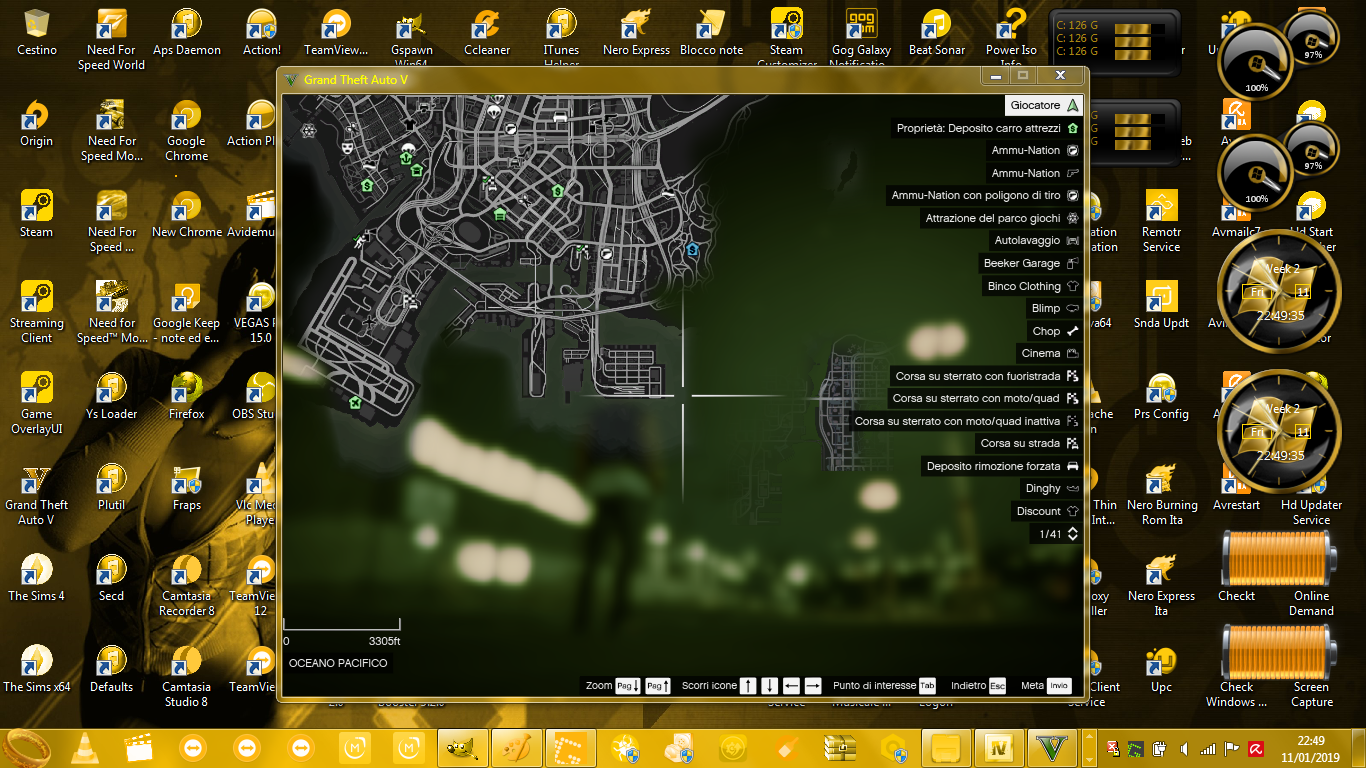Select Proprietà: Deposito carro attrezzi legend entry
The width and height of the screenshot is (1366, 768).
(x=987, y=128)
